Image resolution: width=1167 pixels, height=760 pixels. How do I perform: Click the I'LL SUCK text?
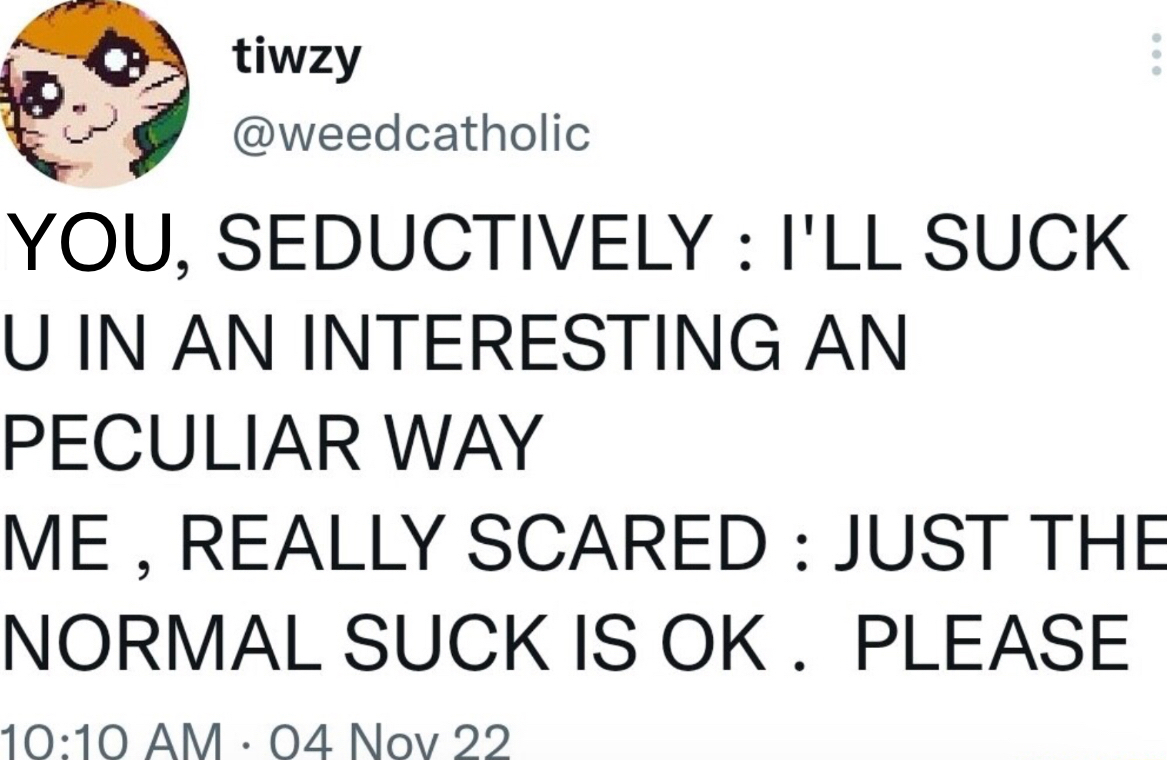951,244
